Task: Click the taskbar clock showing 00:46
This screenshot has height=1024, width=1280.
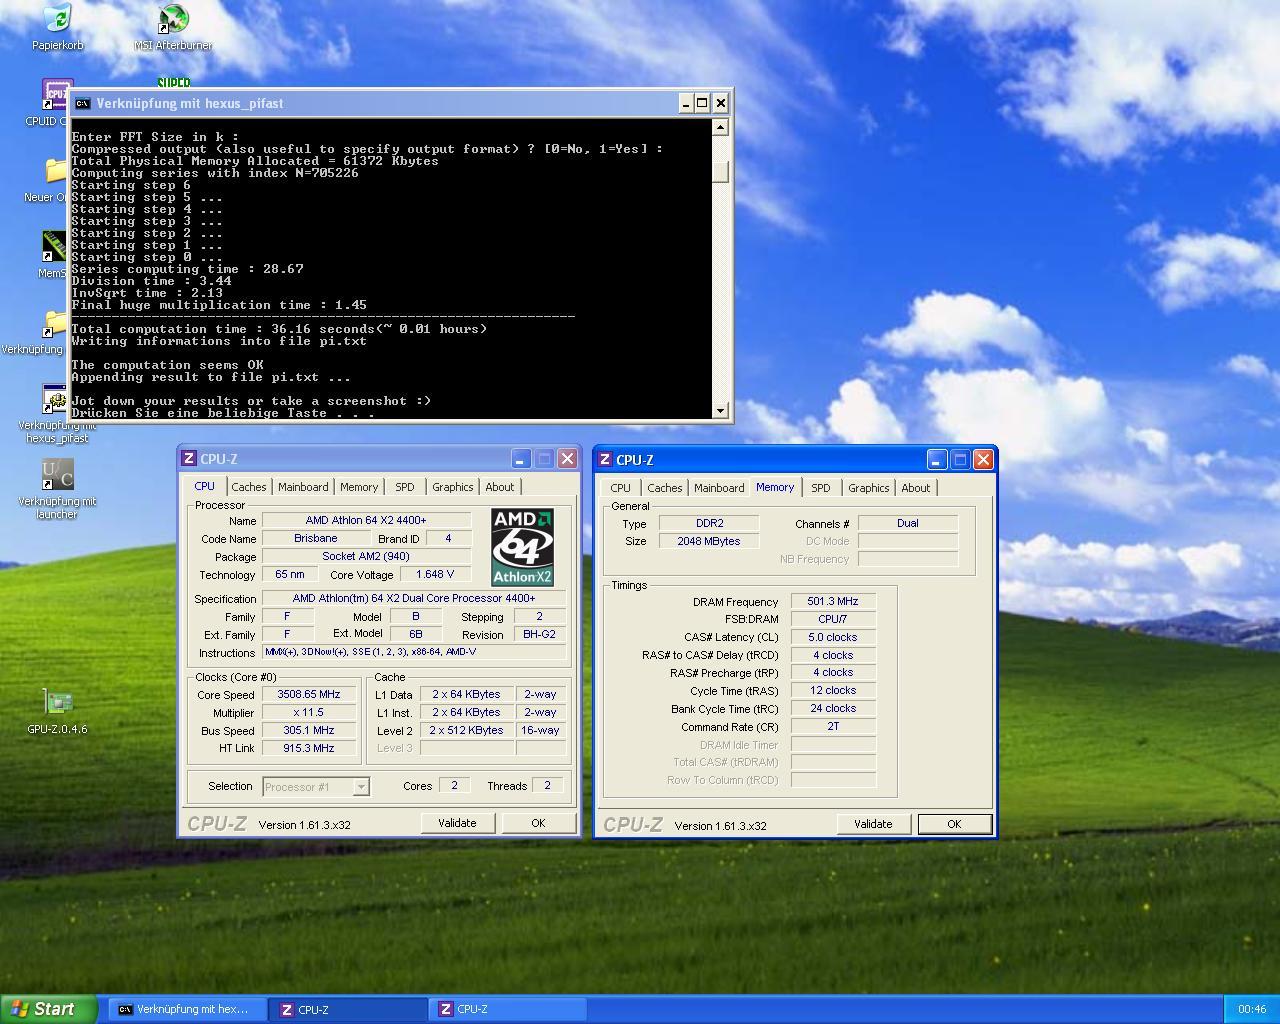Action: pos(1251,1010)
